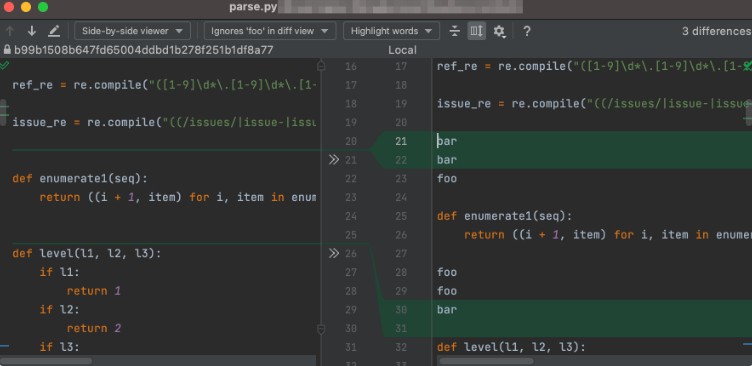Image resolution: width=752 pixels, height=366 pixels.
Task: Click the left pane vertical scroll thumb
Action: pos(3,113)
